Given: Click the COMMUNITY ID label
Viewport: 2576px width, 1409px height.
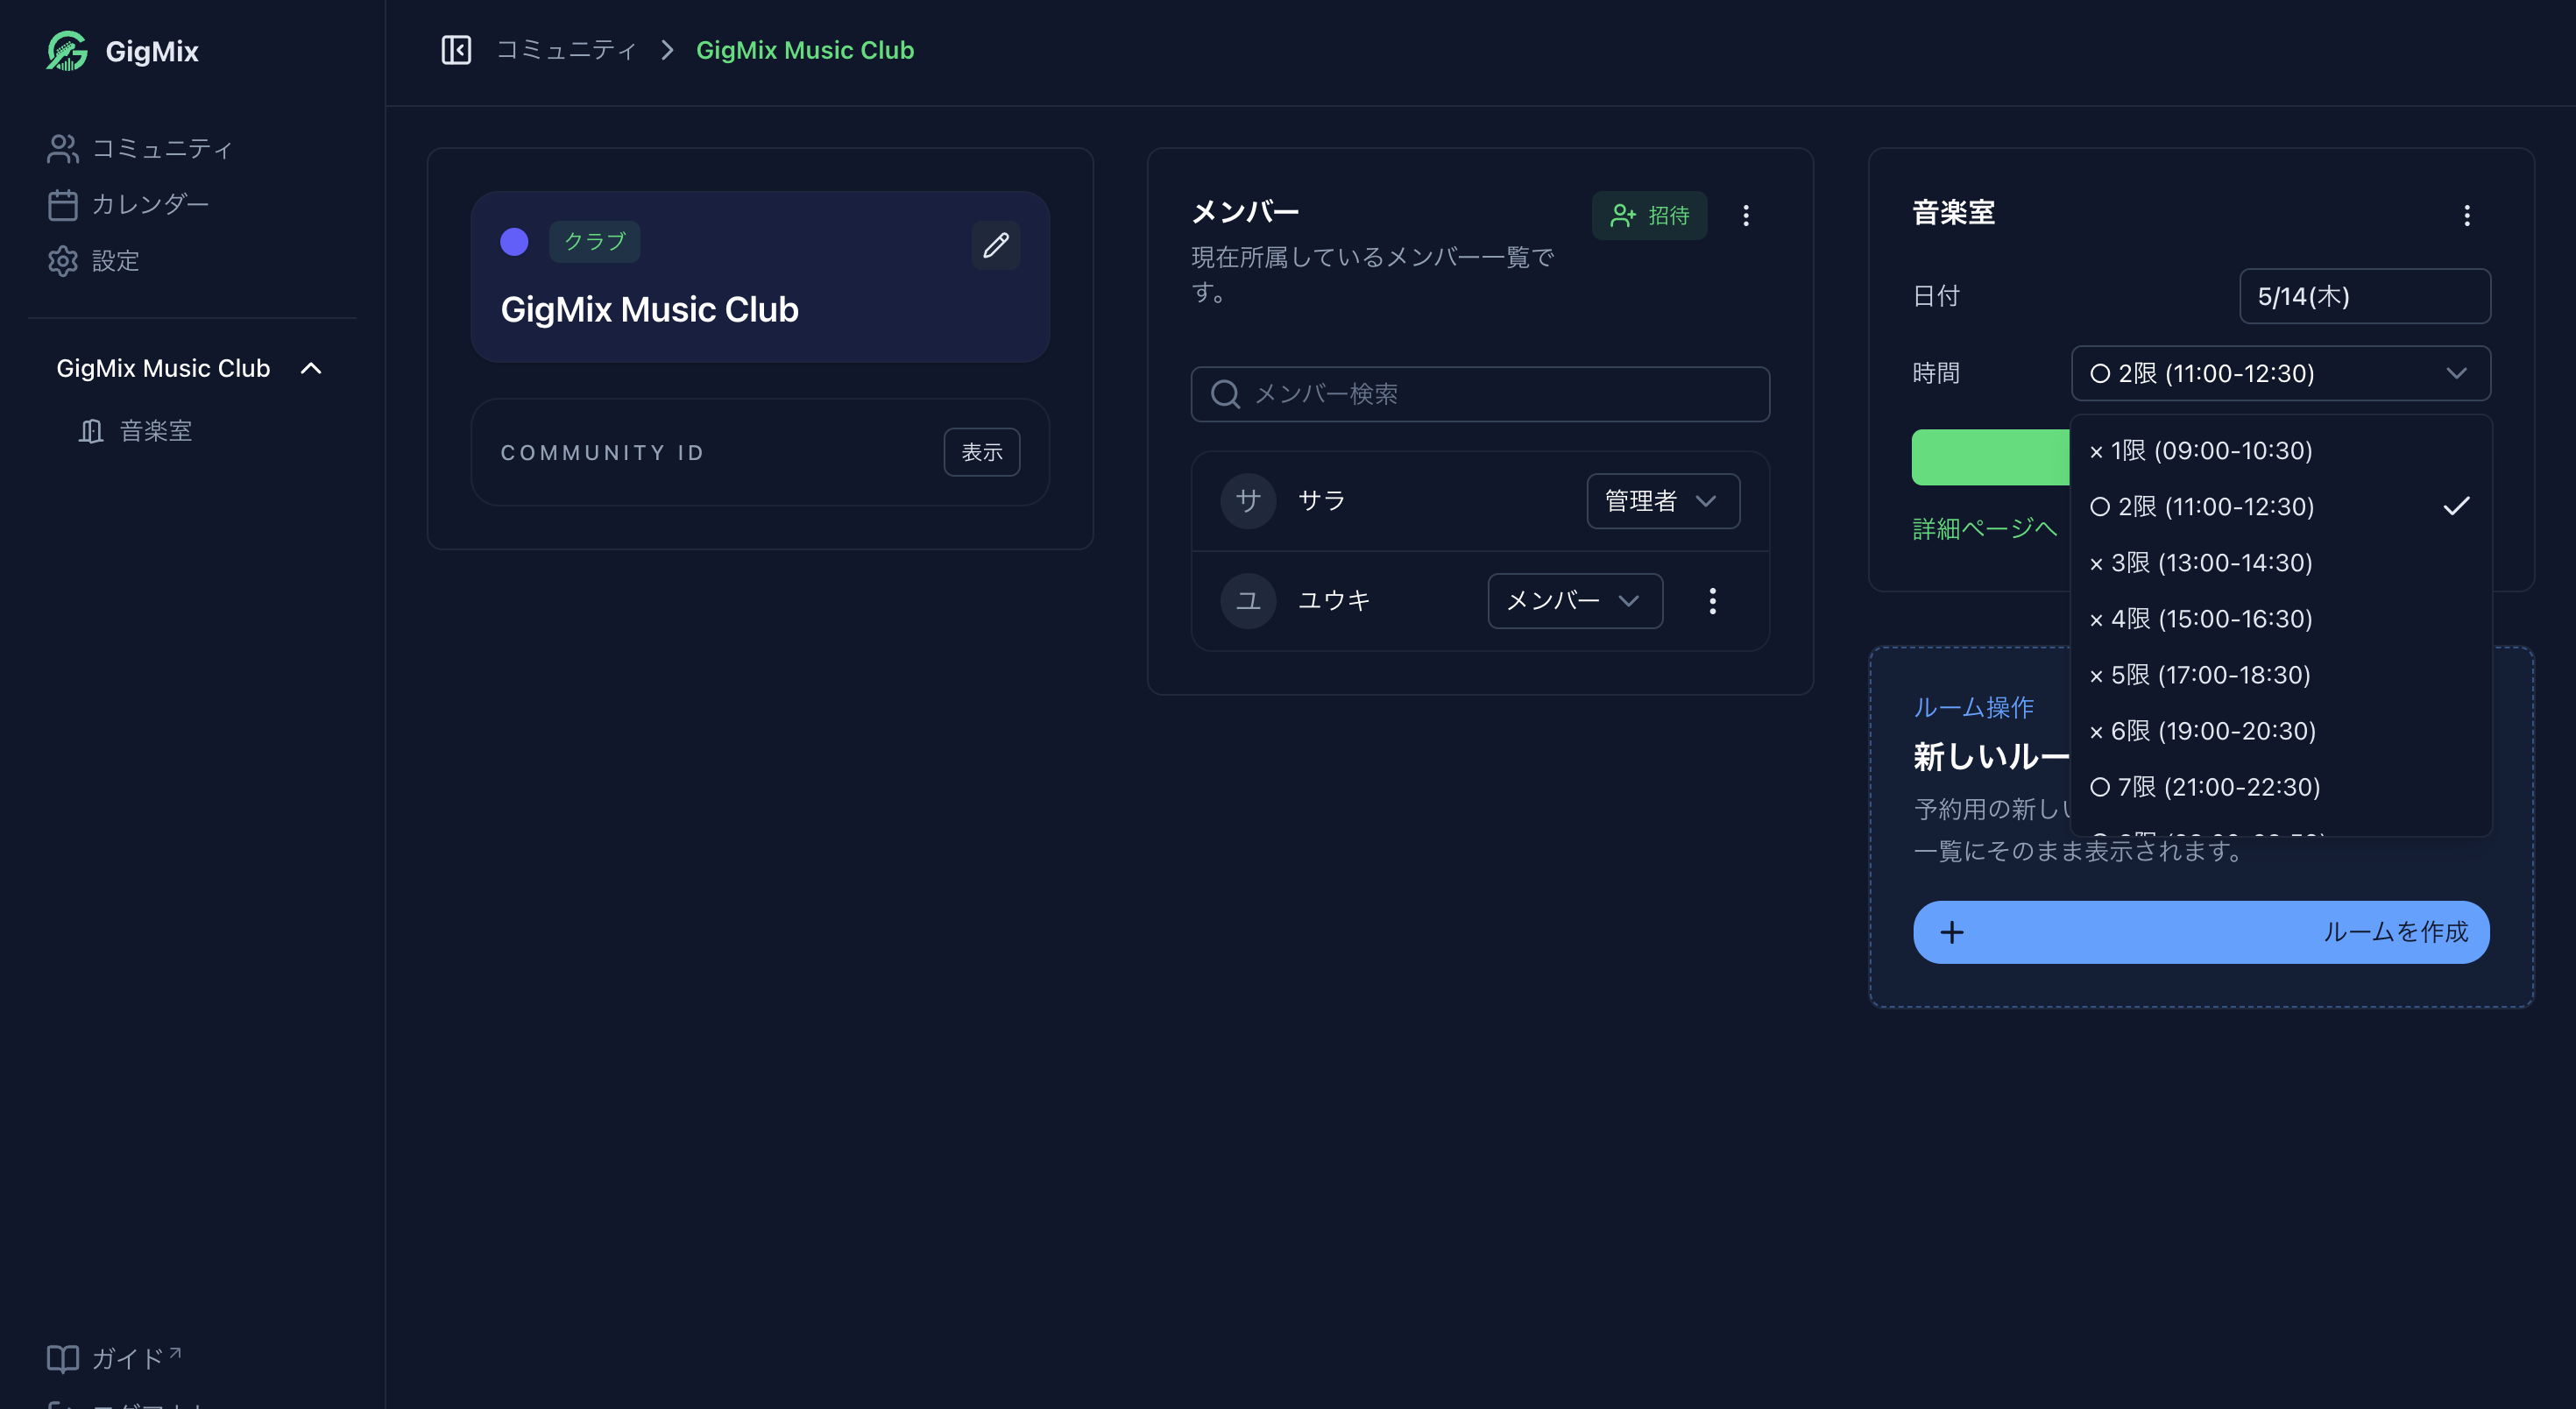Looking at the screenshot, I should (602, 452).
